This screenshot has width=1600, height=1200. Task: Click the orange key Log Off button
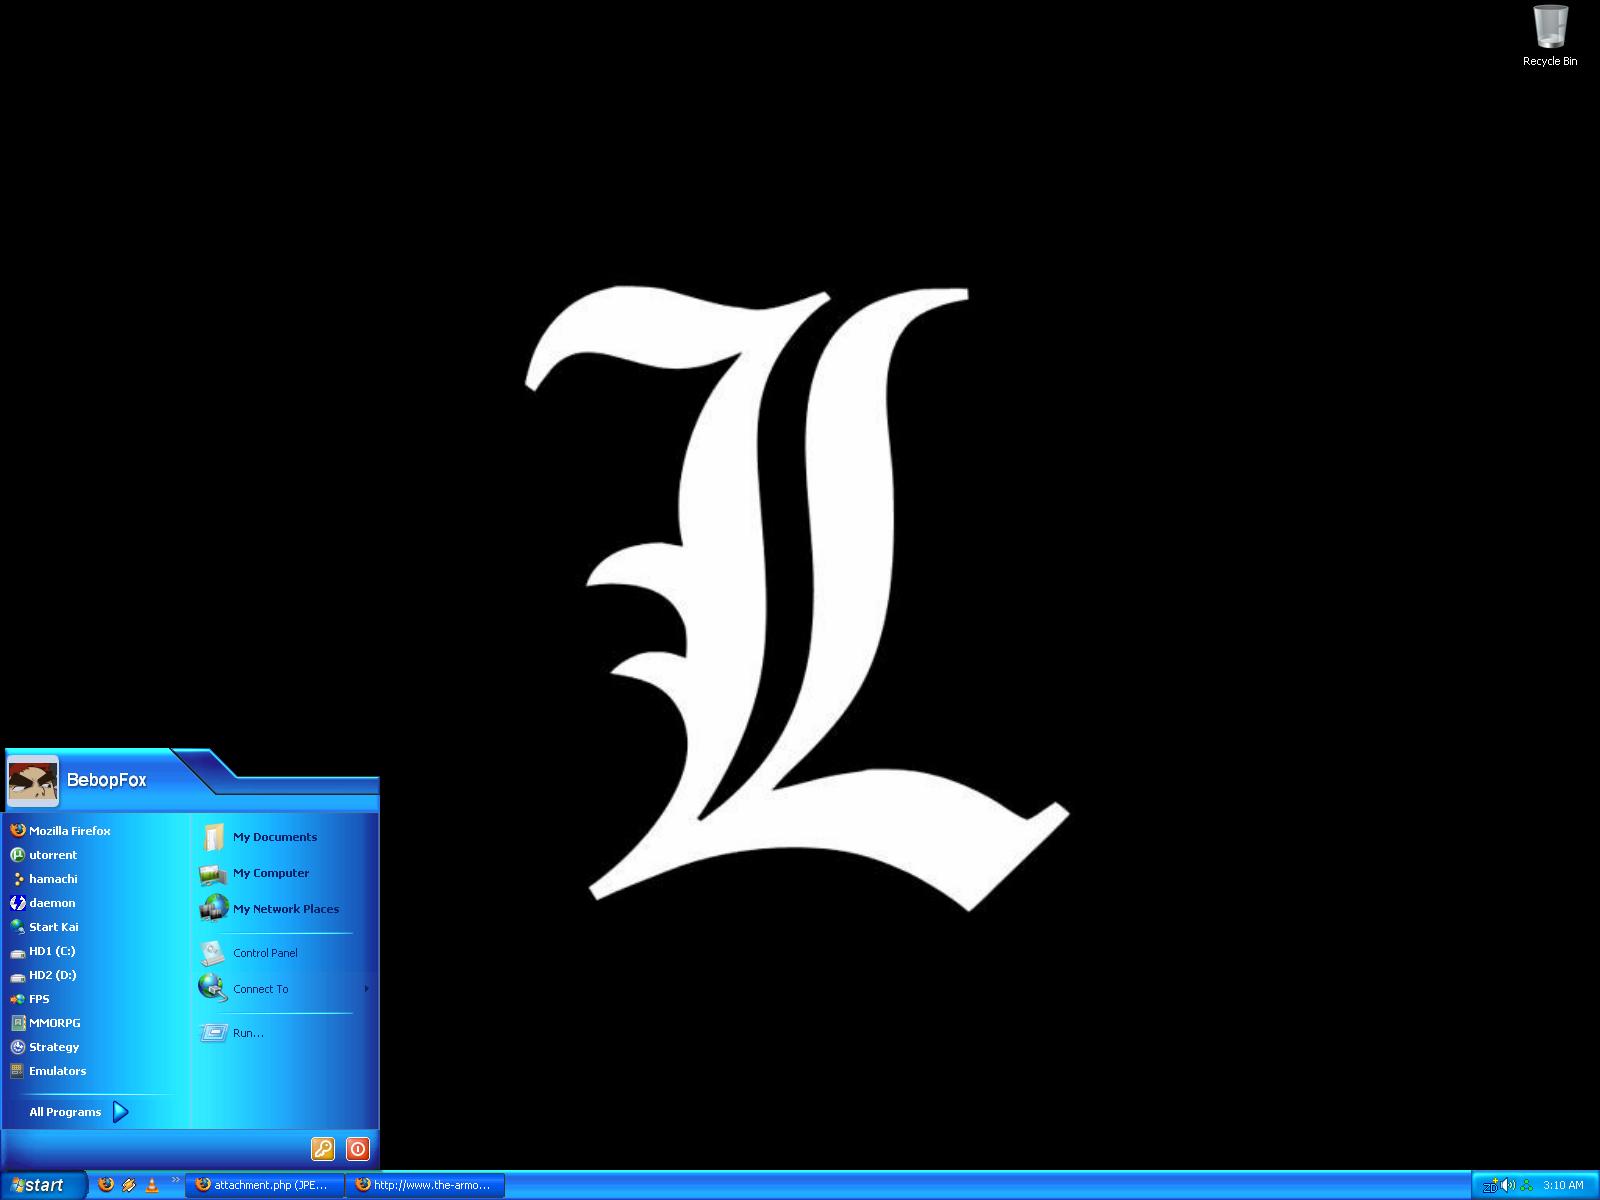tap(322, 1149)
